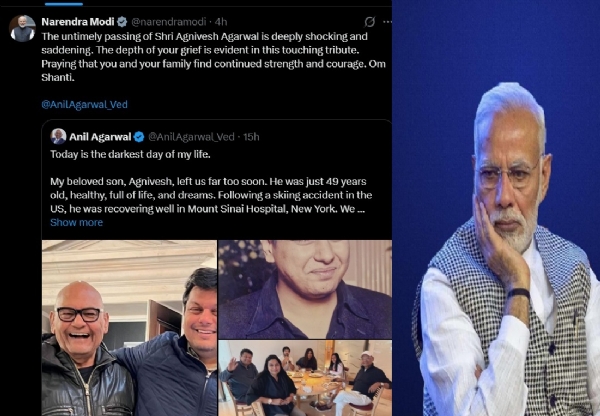Click the @narendramodi handle
Viewport: 600px width, 416px height.
point(166,20)
